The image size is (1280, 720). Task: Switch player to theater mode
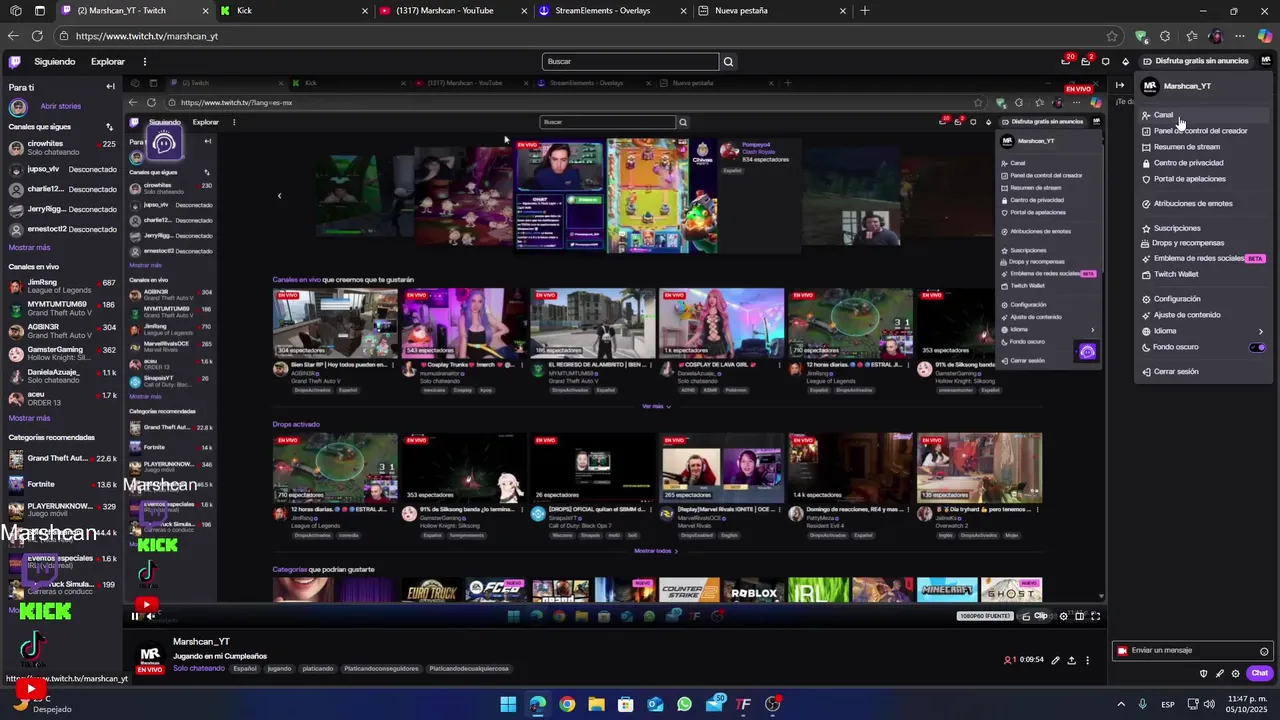click(x=1079, y=616)
